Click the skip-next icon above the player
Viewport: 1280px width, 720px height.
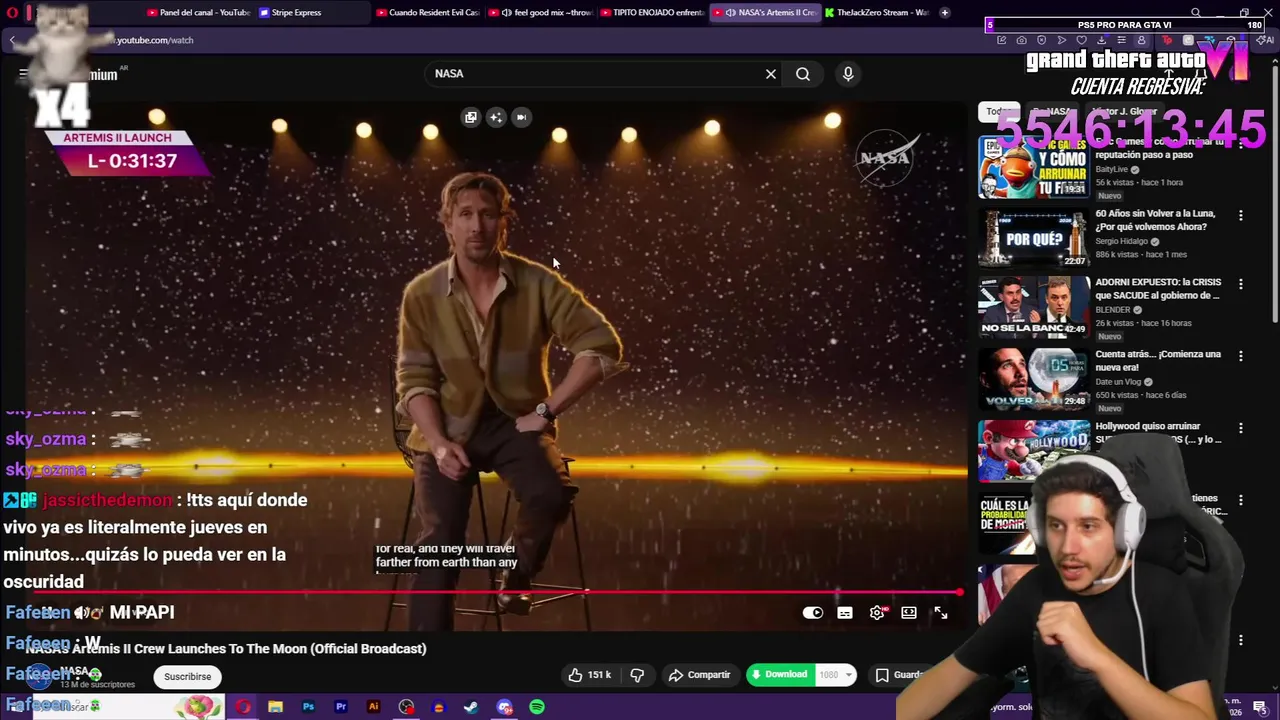click(x=521, y=117)
